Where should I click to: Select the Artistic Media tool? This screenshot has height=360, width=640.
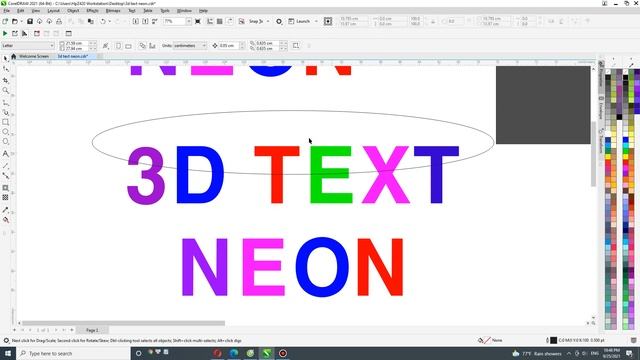[x=6, y=112]
